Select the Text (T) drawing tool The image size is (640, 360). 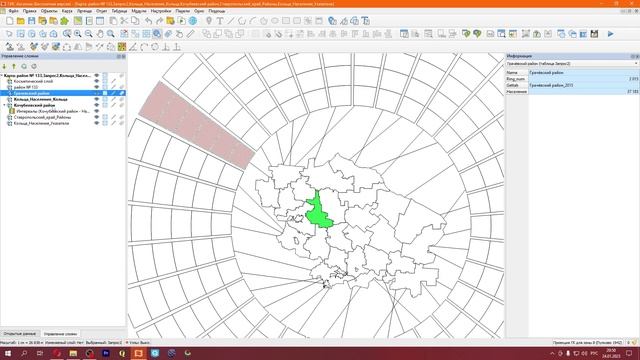click(x=220, y=21)
